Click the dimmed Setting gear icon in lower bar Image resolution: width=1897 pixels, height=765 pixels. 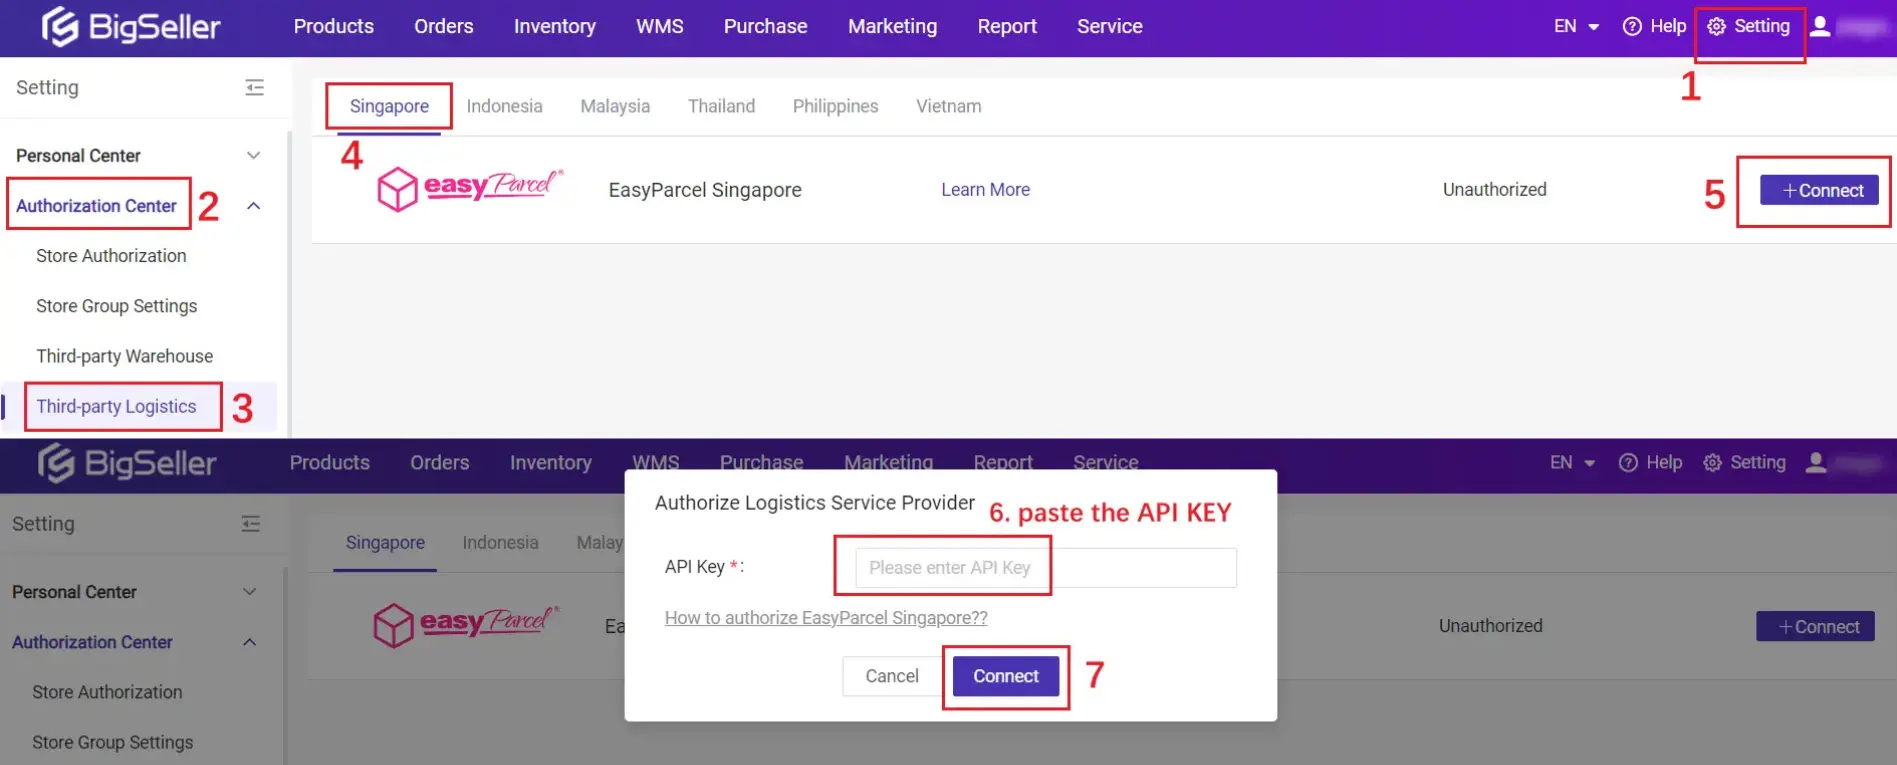[x=1712, y=463]
